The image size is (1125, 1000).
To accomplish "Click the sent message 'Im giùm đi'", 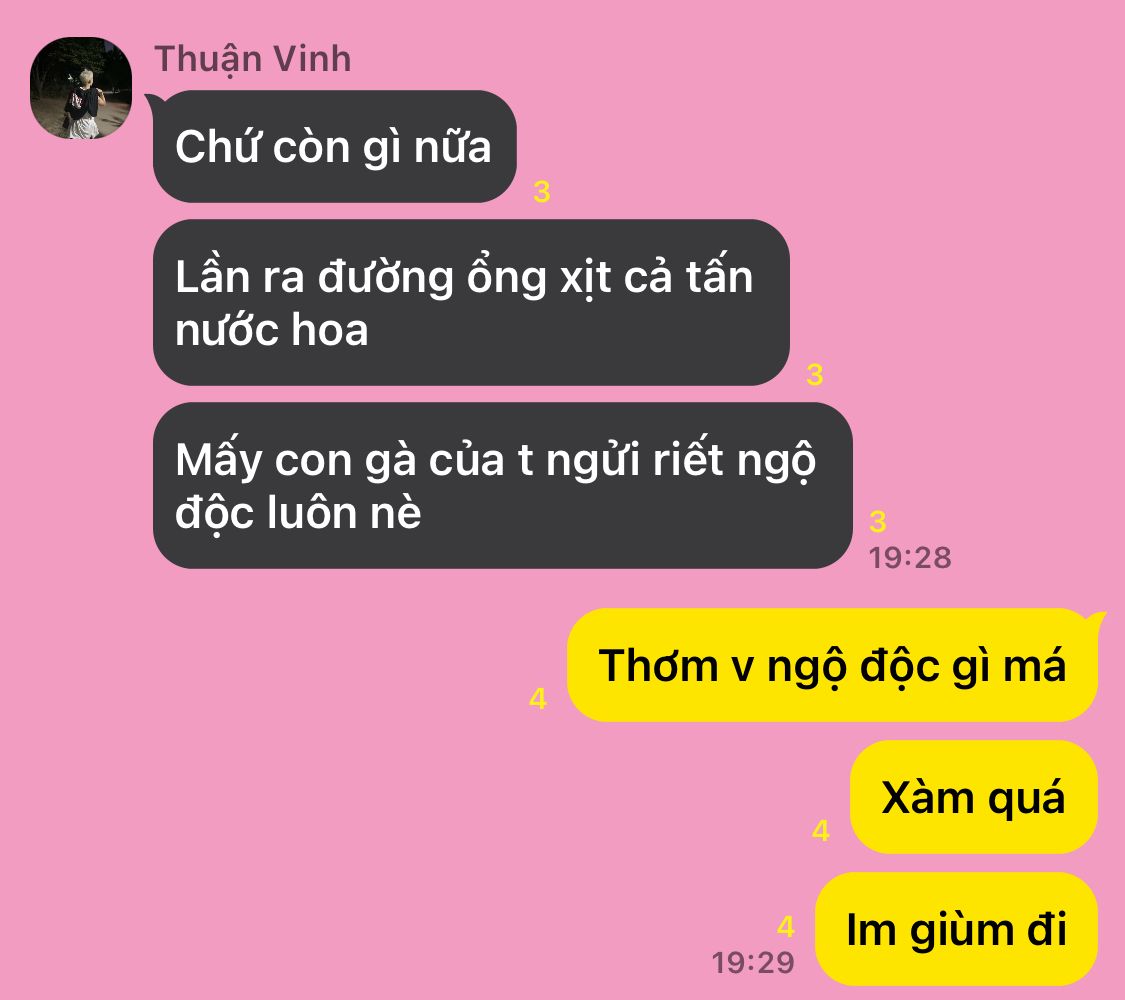I will pyautogui.click(x=956, y=929).
